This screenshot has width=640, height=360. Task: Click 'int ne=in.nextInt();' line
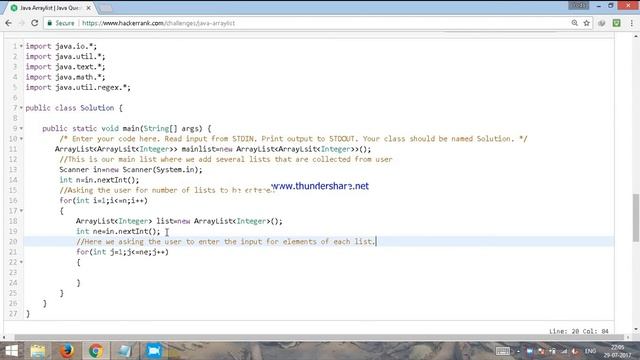pyautogui.click(x=118, y=231)
